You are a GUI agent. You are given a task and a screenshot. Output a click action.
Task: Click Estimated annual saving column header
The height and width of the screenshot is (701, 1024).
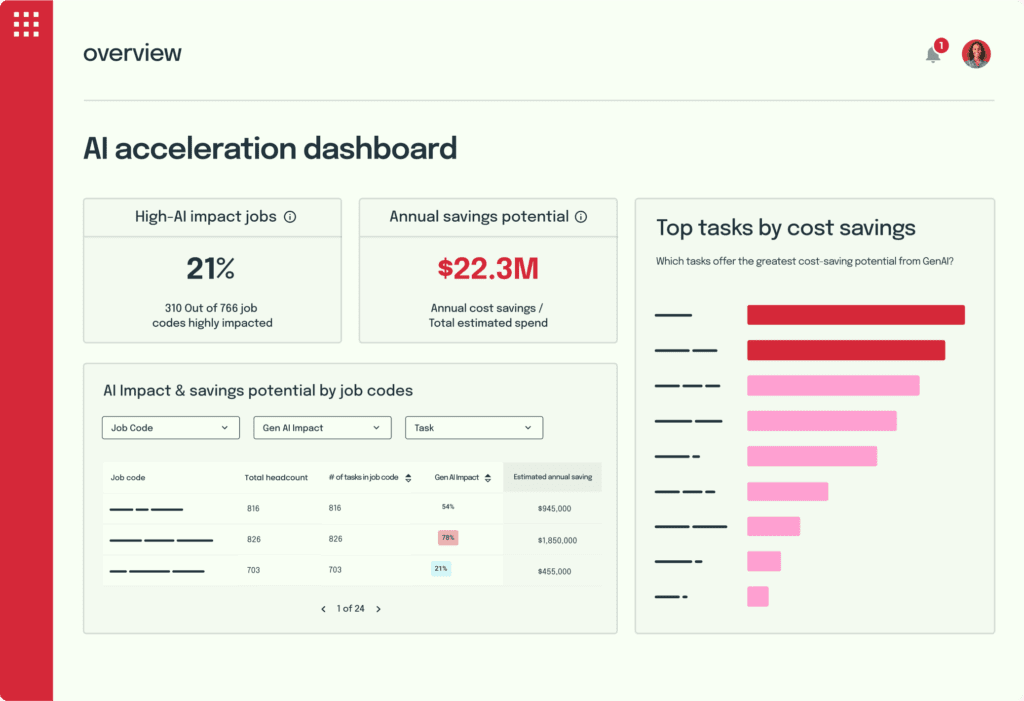(552, 477)
